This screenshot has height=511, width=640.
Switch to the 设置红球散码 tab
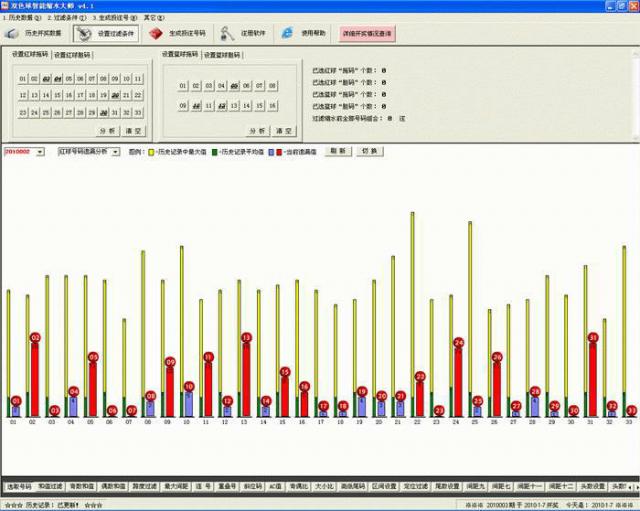pos(71,55)
